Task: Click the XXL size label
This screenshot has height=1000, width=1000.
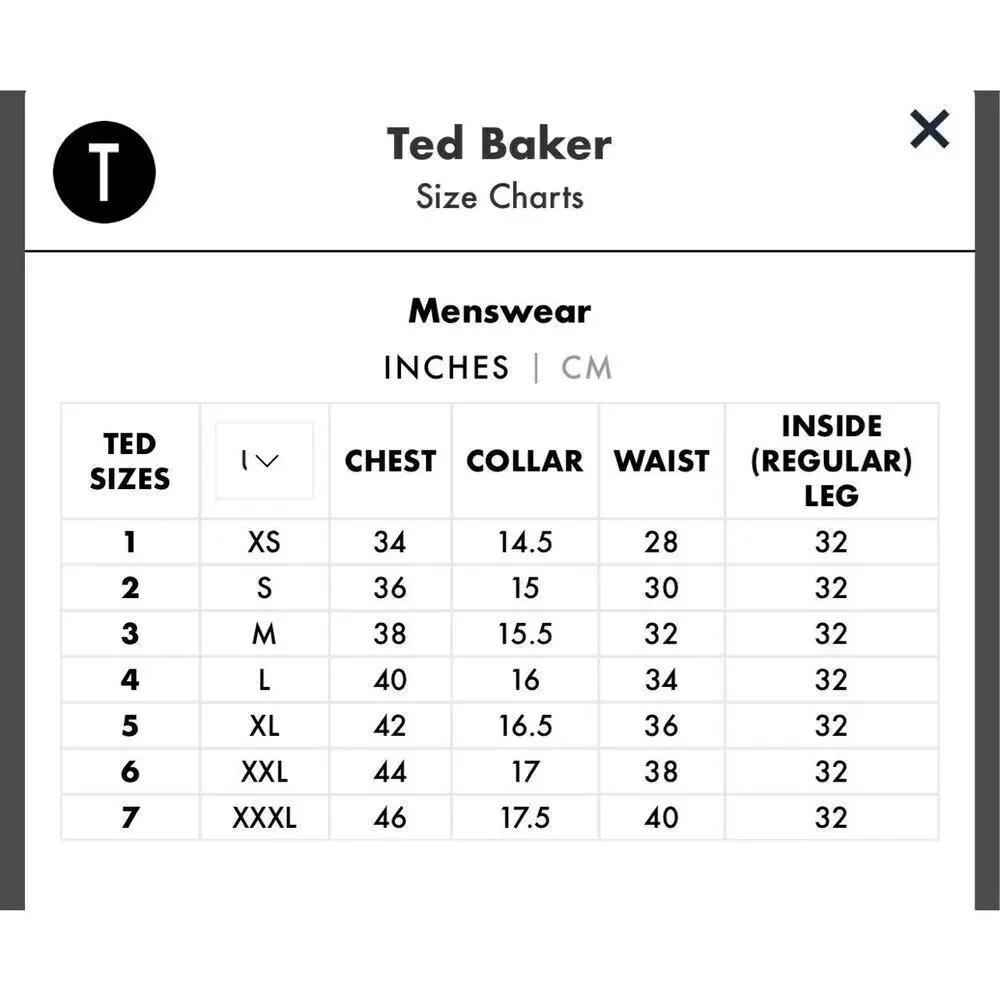Action: click(264, 772)
